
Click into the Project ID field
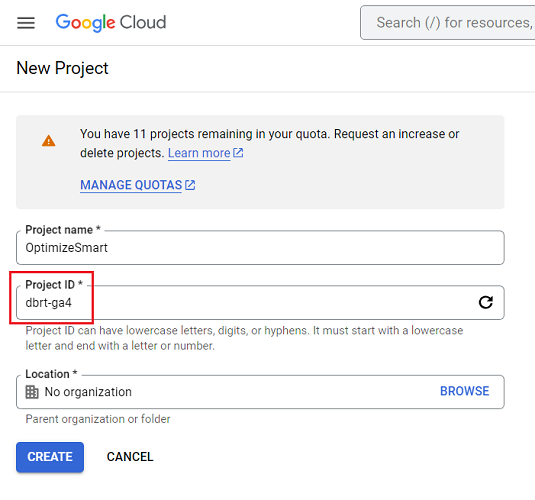point(260,303)
